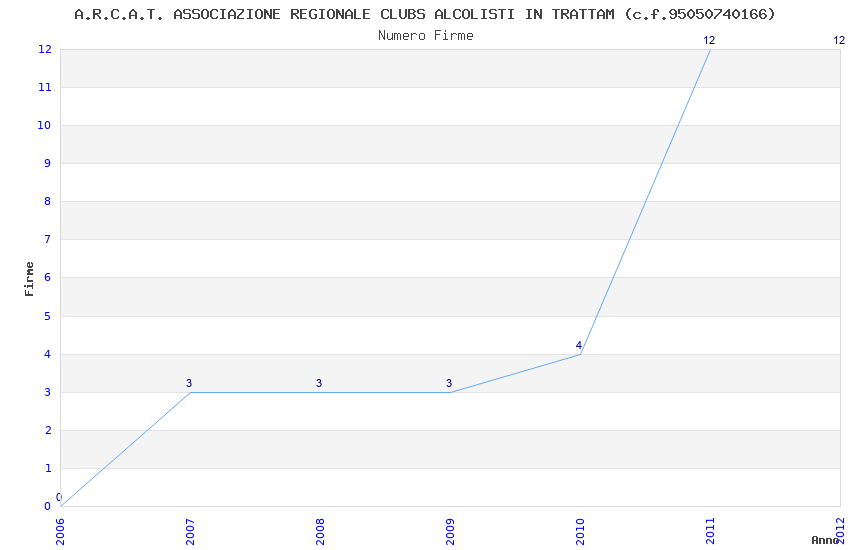Click y-axis tick value 9
This screenshot has height=550, width=850.
tap(48, 163)
